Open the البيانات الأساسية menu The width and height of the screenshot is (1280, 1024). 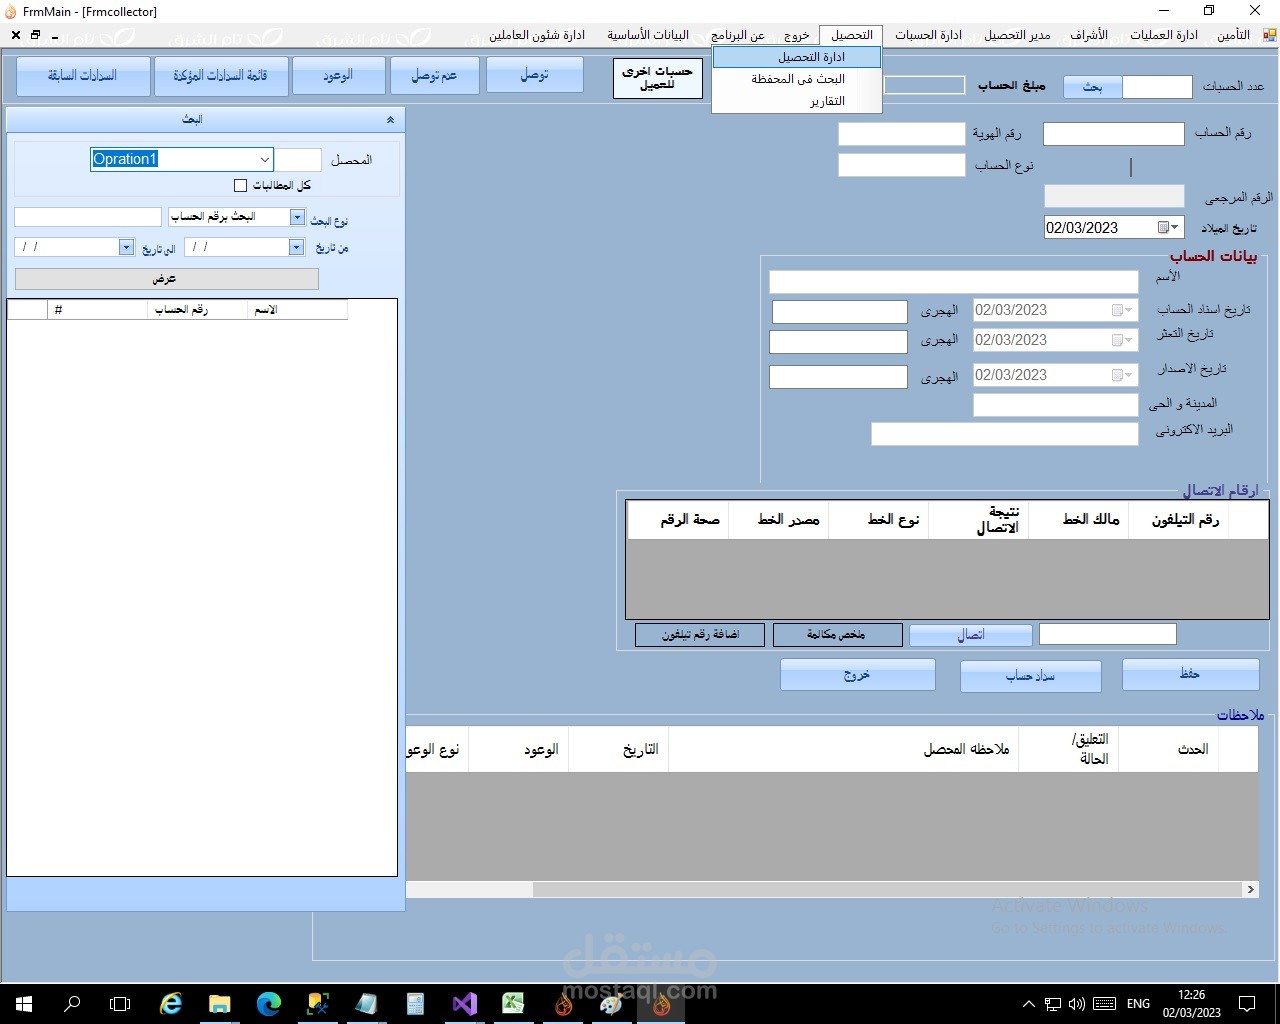(648, 35)
